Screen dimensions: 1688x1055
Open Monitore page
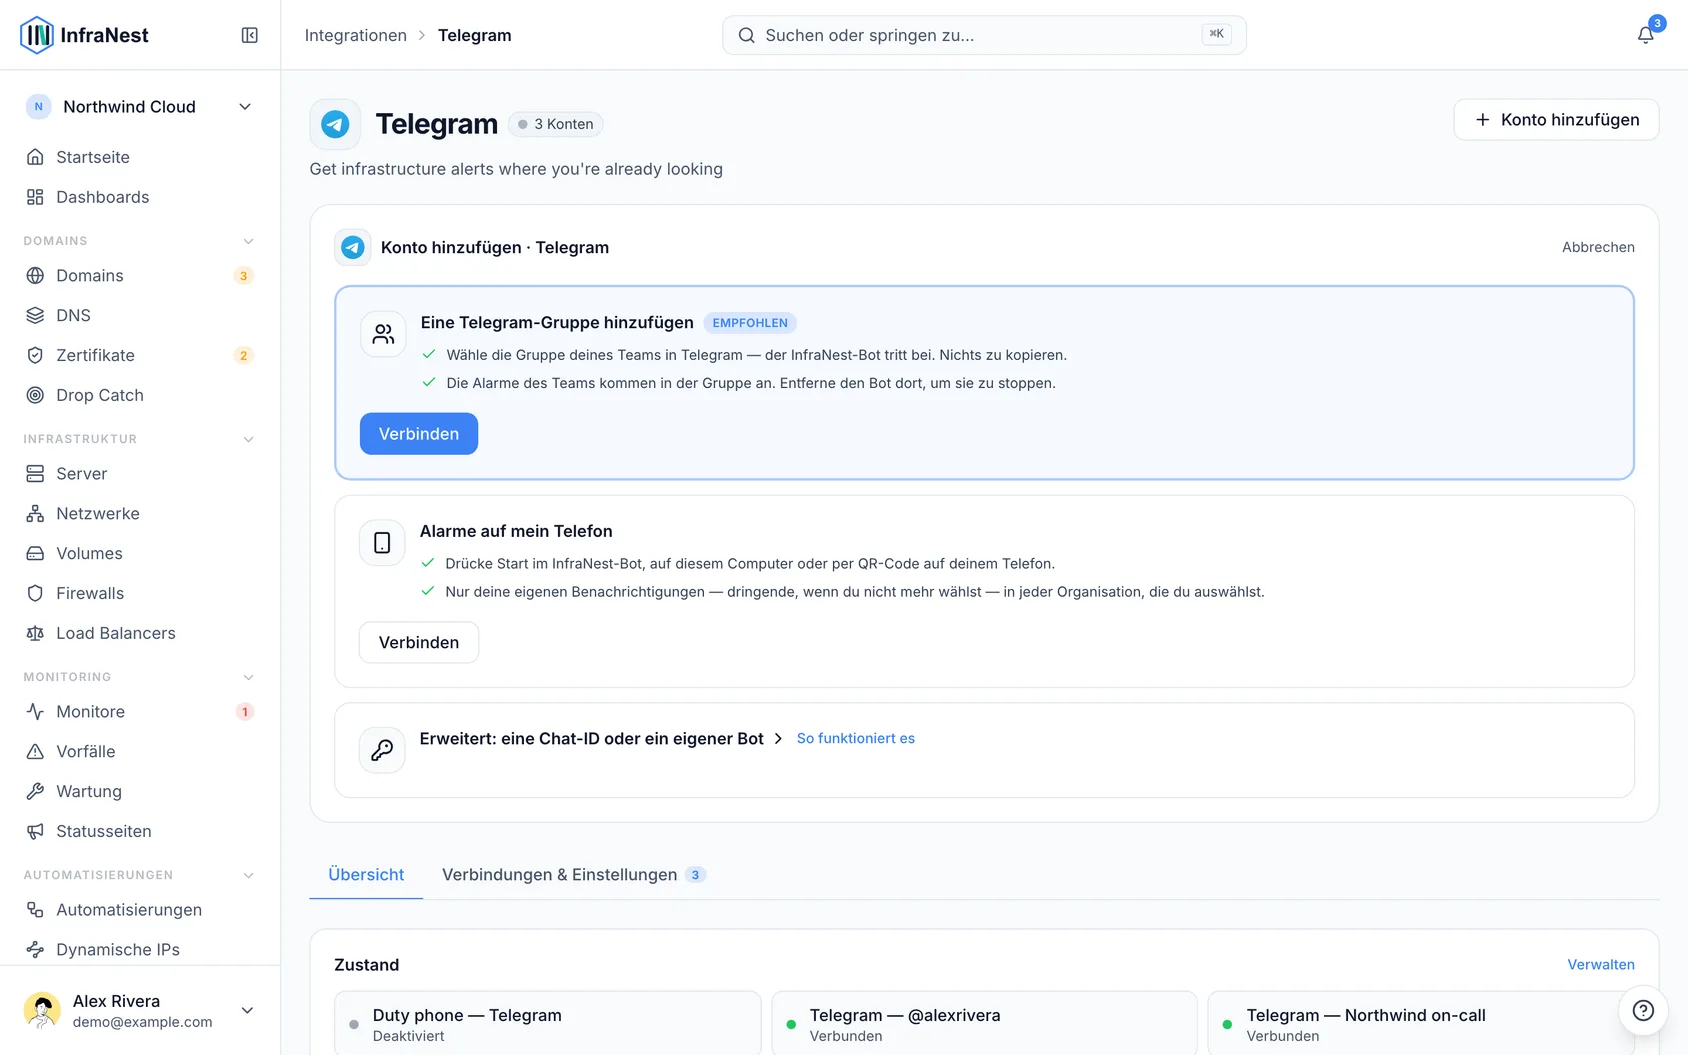[140, 711]
